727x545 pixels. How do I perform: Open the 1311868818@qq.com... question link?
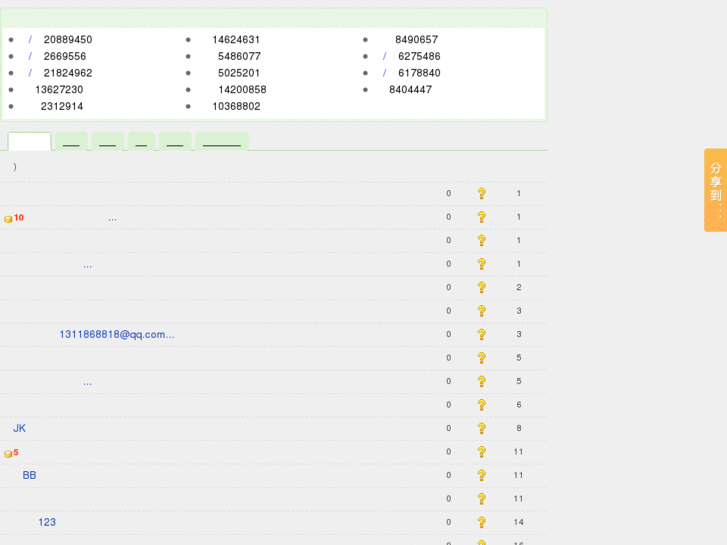[117, 334]
